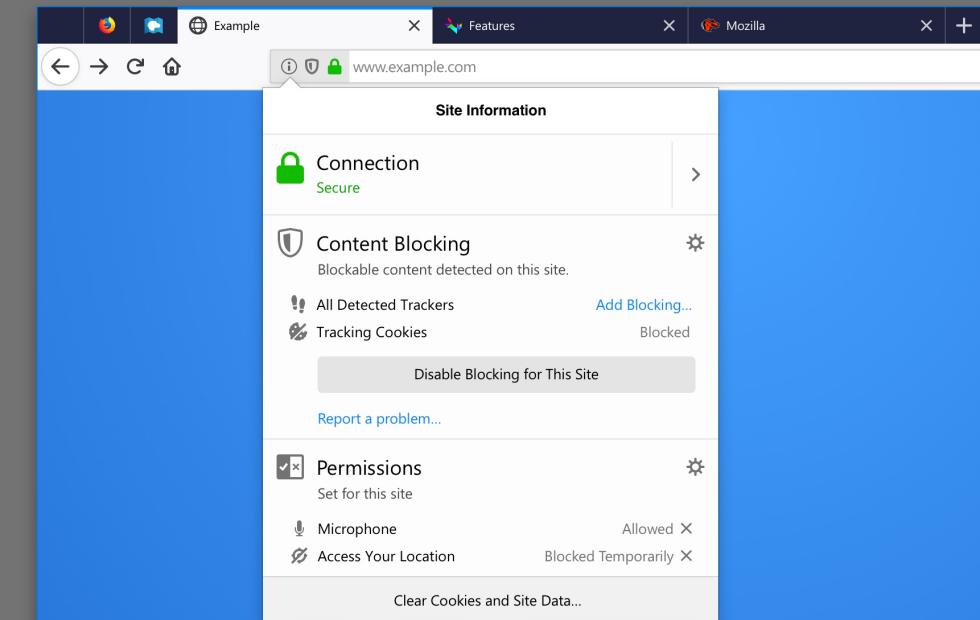
Task: Click the content blocking shield icon in the address bar
Action: pyautogui.click(x=312, y=66)
